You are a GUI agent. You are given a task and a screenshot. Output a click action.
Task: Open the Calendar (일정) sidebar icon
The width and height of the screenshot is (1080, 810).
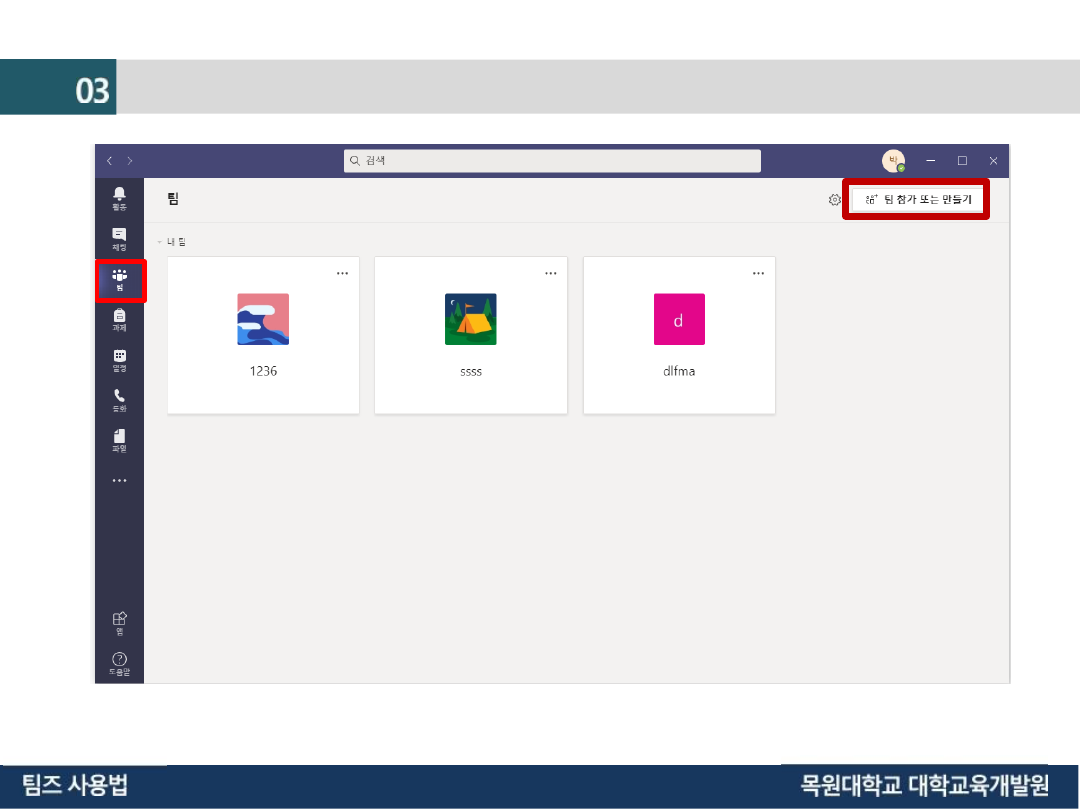point(119,359)
